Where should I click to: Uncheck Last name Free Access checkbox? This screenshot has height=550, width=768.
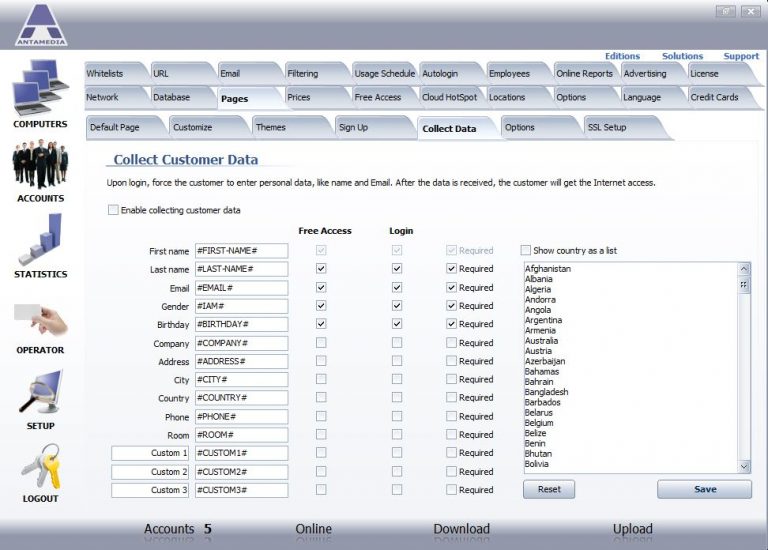(321, 268)
